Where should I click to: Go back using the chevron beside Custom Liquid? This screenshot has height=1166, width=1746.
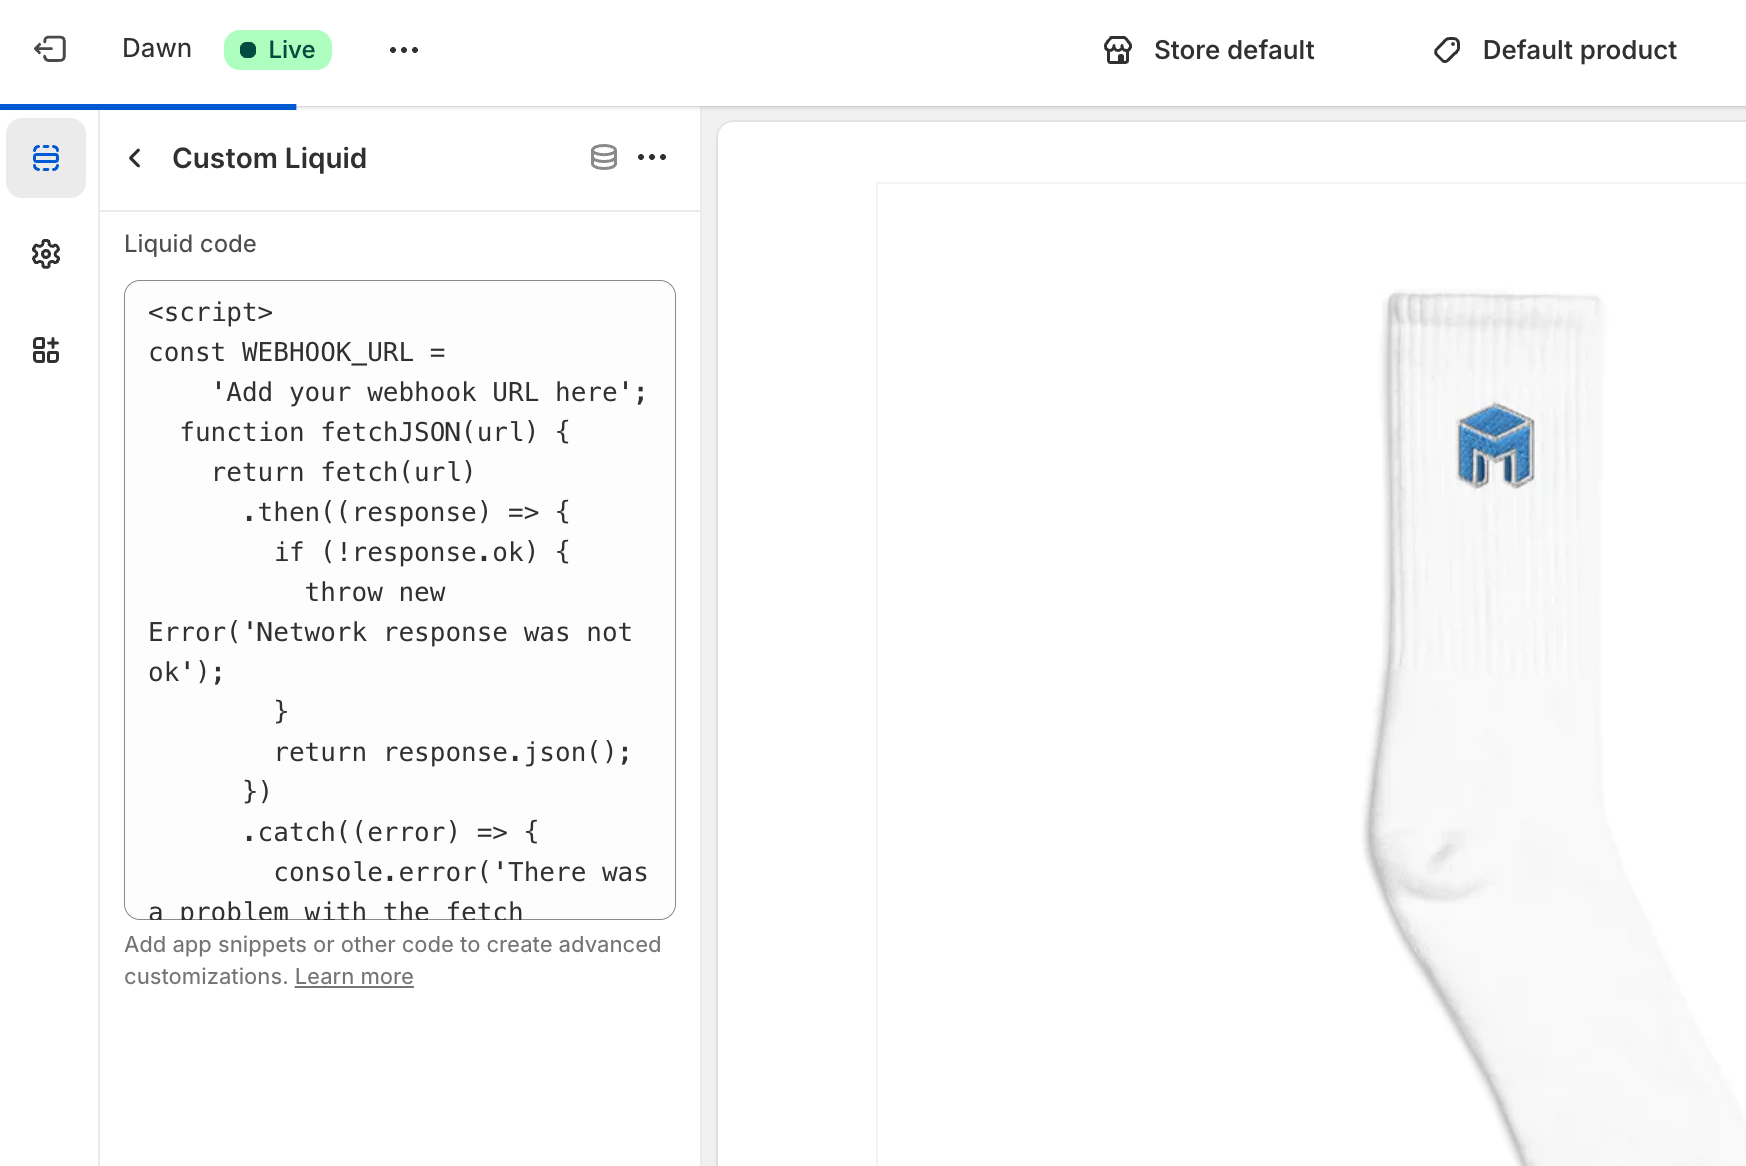coord(135,158)
